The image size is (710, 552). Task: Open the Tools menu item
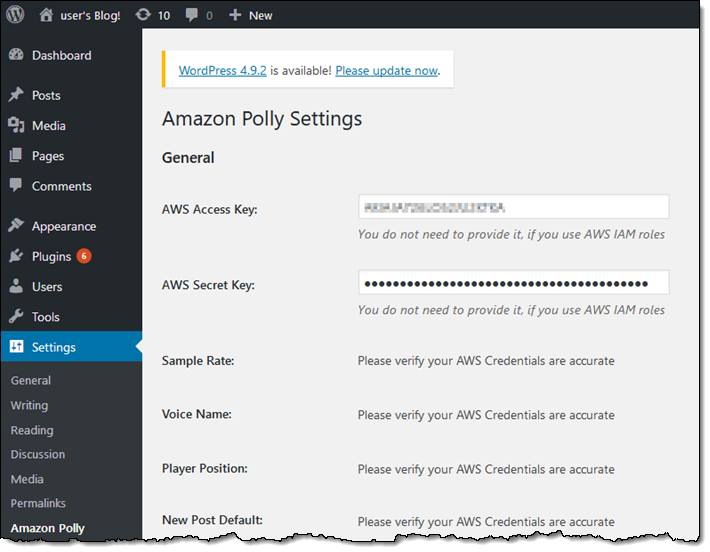[46, 317]
